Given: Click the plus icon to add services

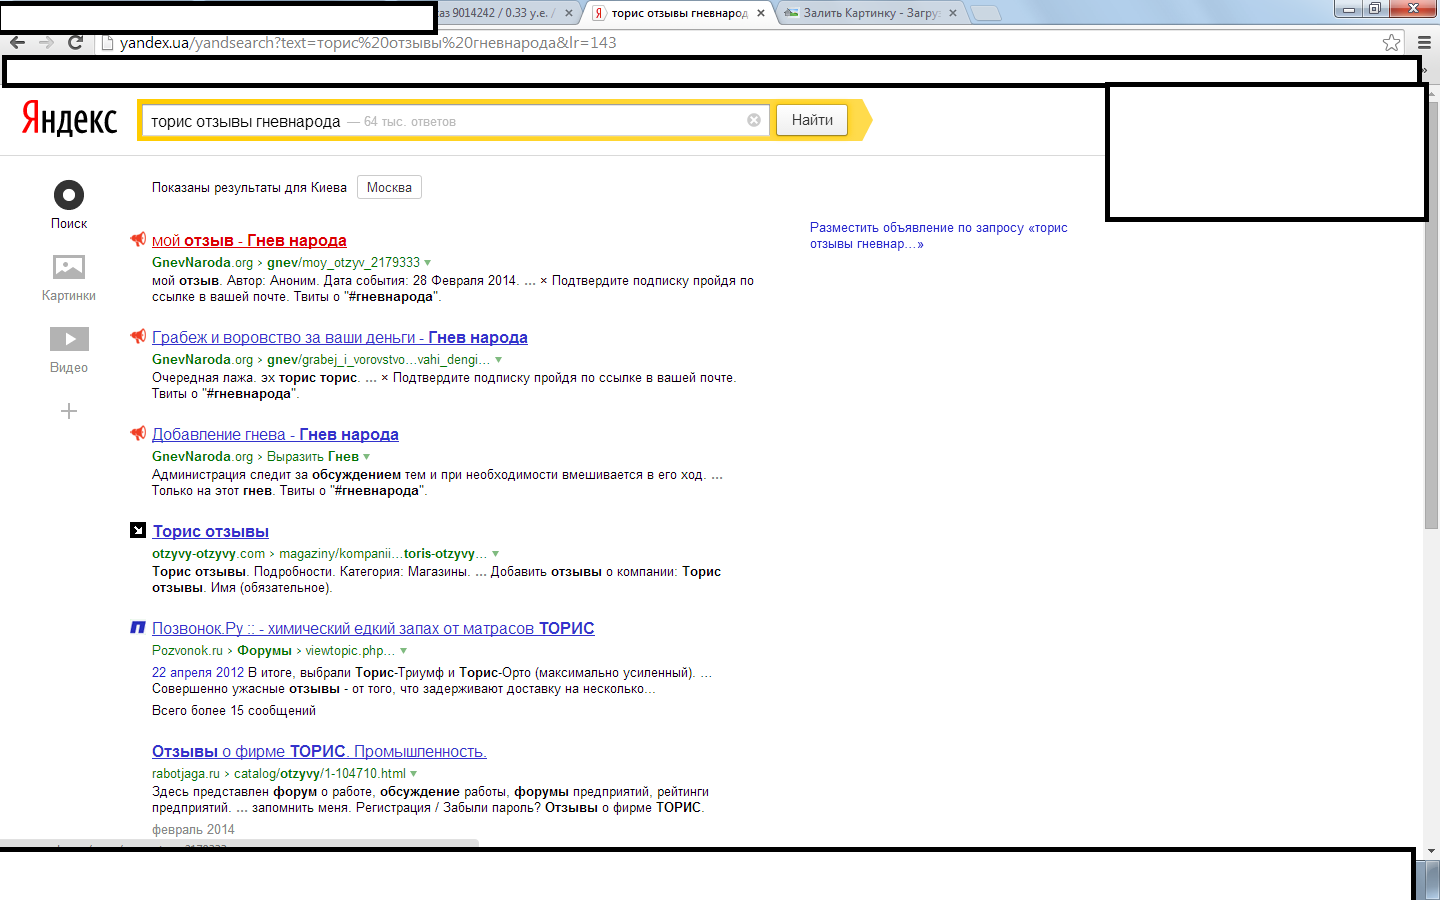Looking at the screenshot, I should (69, 411).
